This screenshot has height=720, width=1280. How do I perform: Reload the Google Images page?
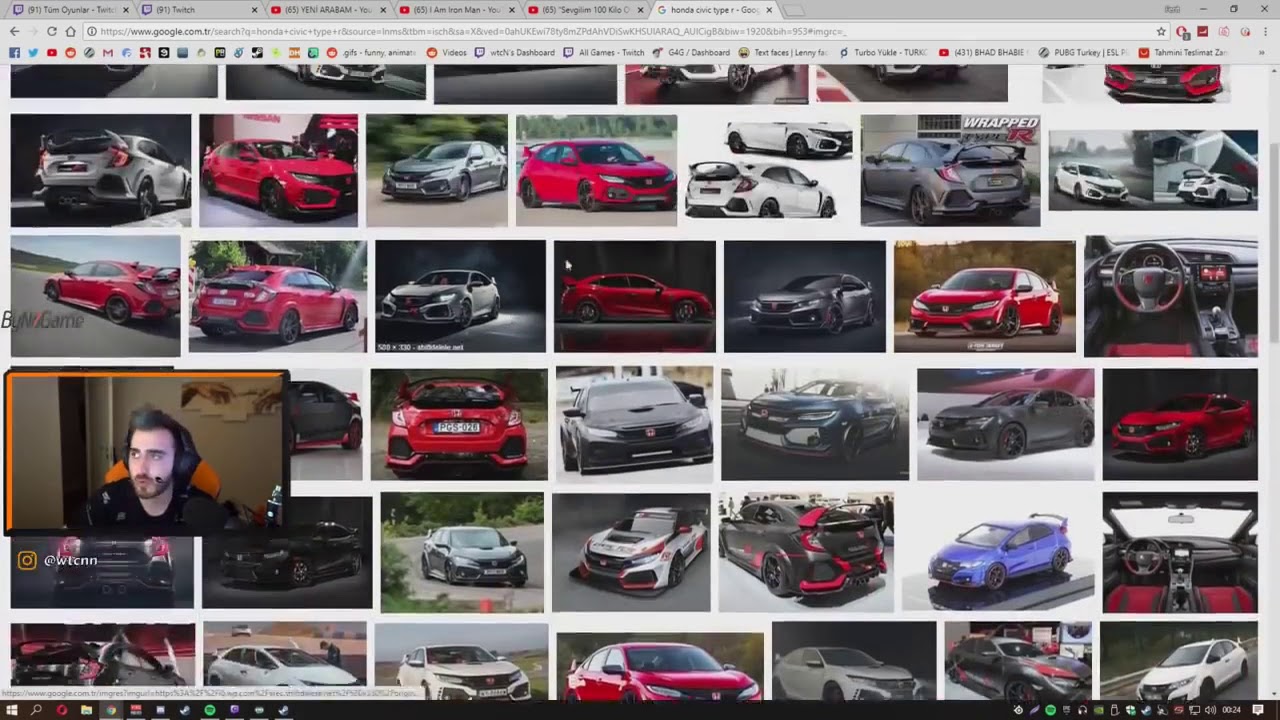(51, 31)
